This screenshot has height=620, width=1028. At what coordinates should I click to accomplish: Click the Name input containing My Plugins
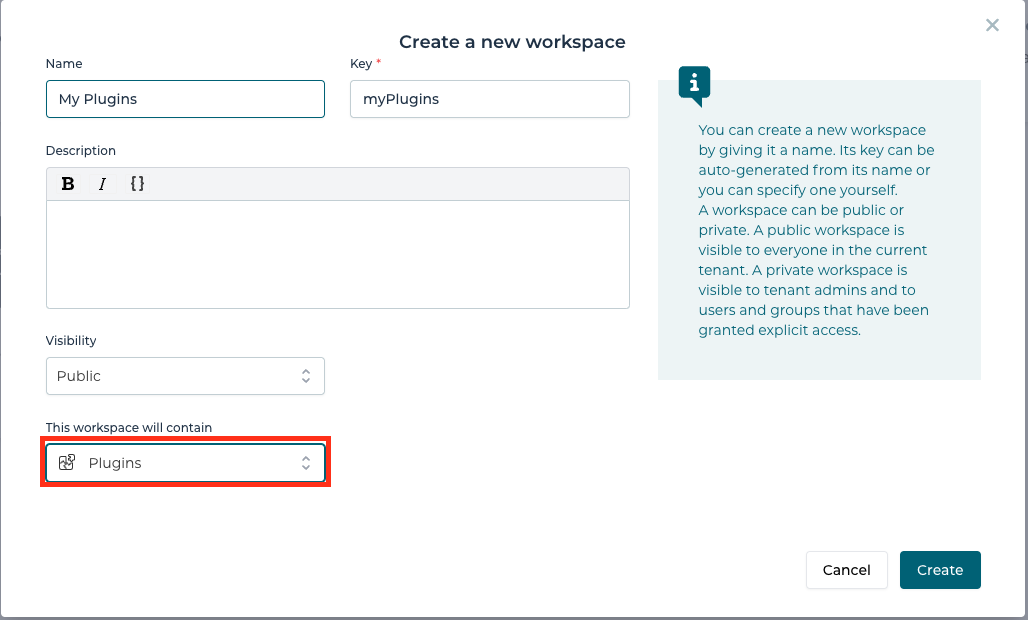(x=185, y=99)
